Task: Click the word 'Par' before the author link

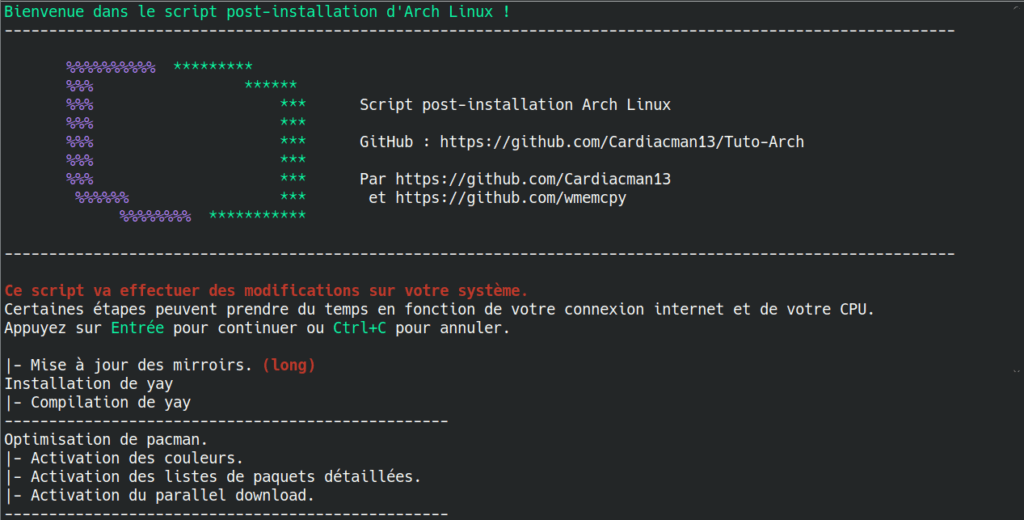Action: point(372,179)
